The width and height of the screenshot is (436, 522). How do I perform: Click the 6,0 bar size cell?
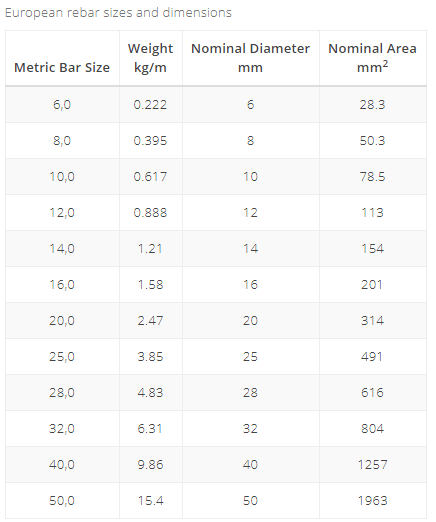click(x=62, y=105)
